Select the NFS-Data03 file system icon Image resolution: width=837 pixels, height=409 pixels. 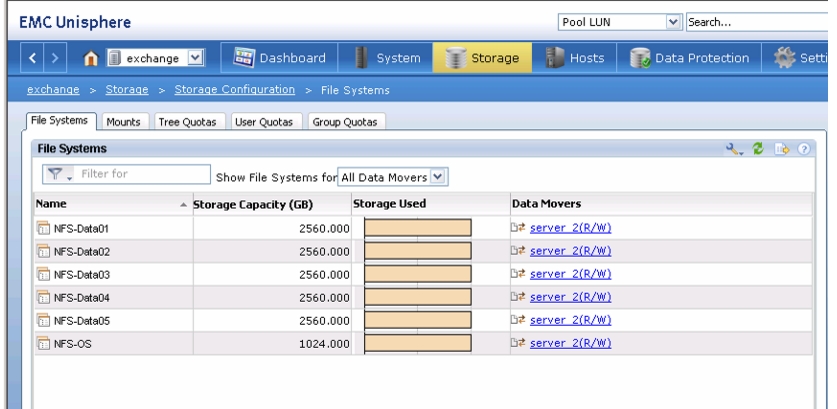[43, 274]
